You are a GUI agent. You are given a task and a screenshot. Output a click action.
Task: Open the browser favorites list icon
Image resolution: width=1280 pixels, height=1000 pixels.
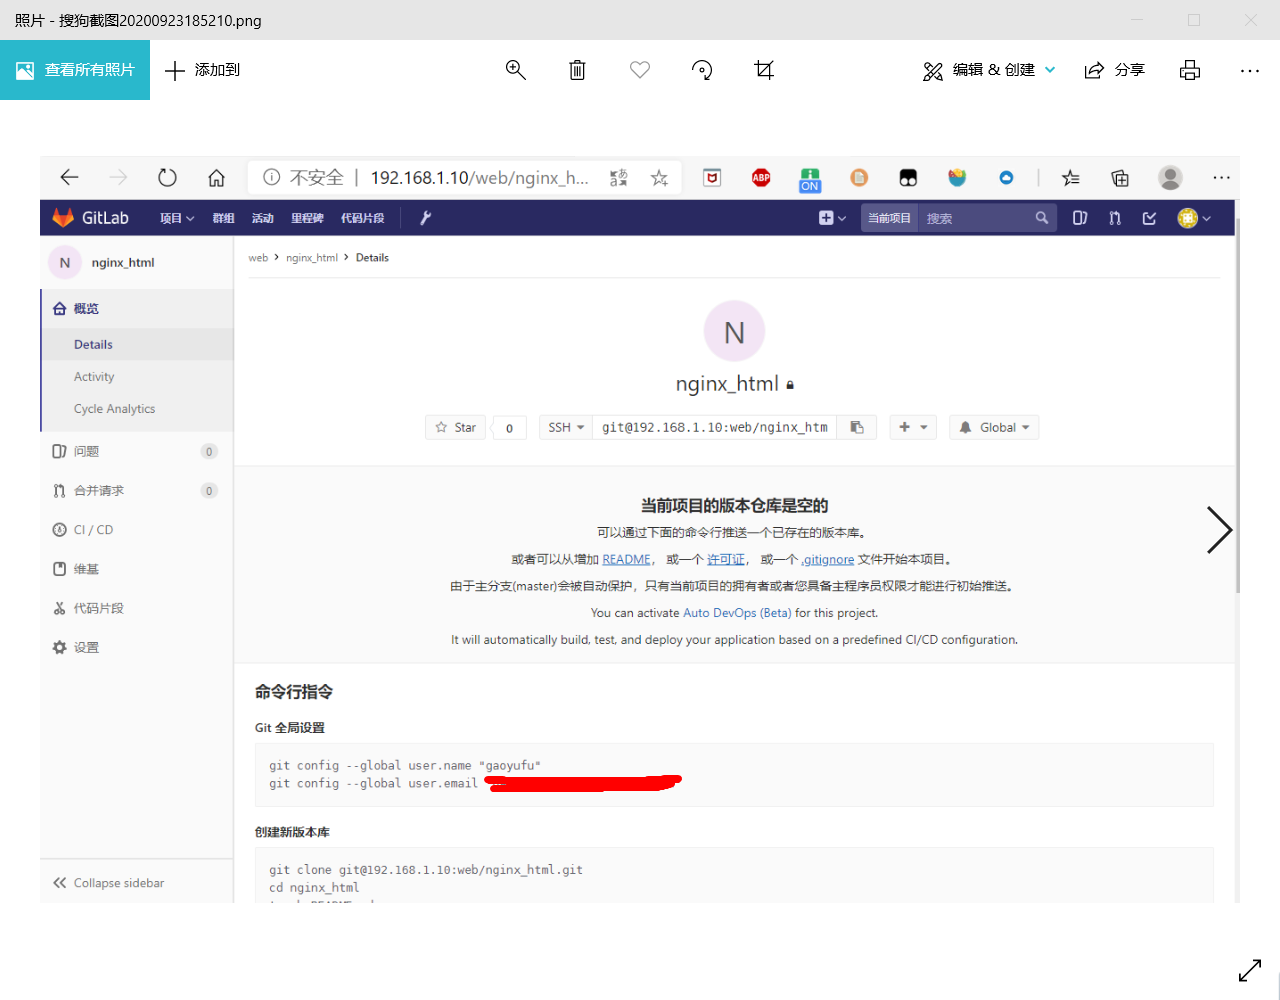click(1071, 178)
